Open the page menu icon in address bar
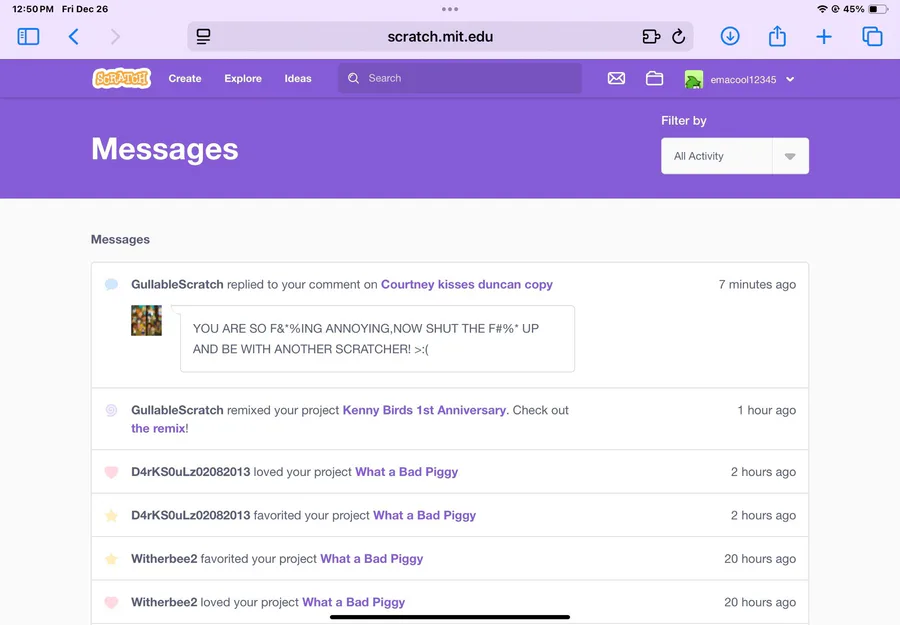Image resolution: width=900 pixels, height=625 pixels. pyautogui.click(x=203, y=37)
